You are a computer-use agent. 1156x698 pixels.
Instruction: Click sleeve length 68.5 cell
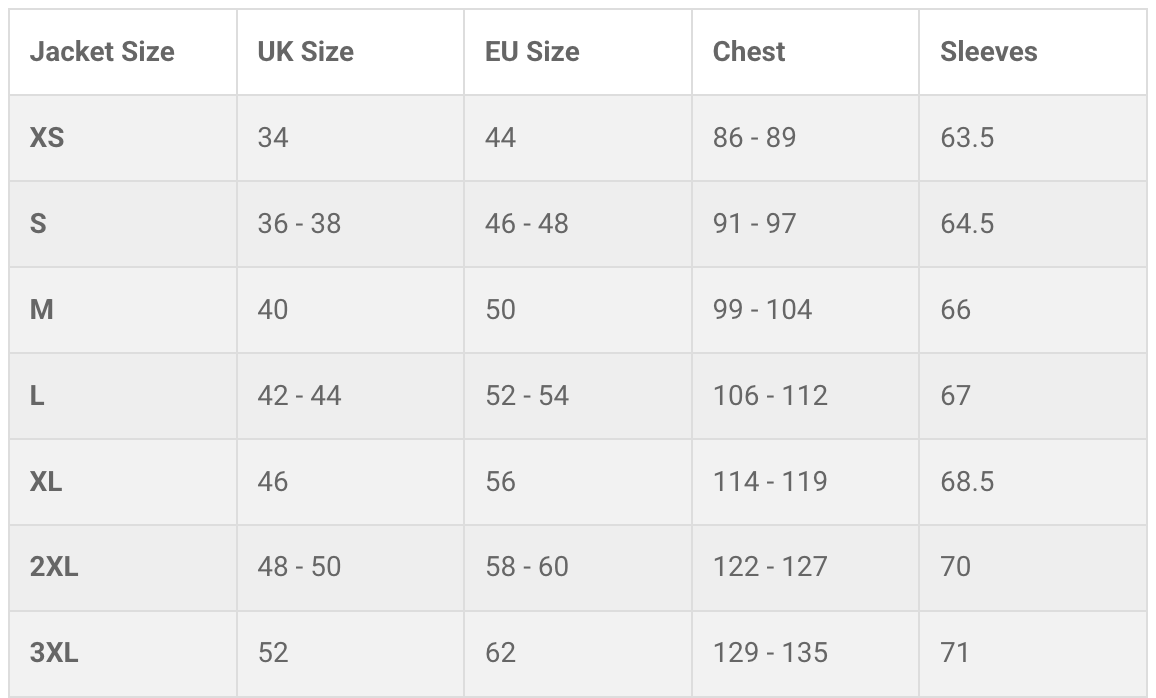pyautogui.click(x=967, y=481)
